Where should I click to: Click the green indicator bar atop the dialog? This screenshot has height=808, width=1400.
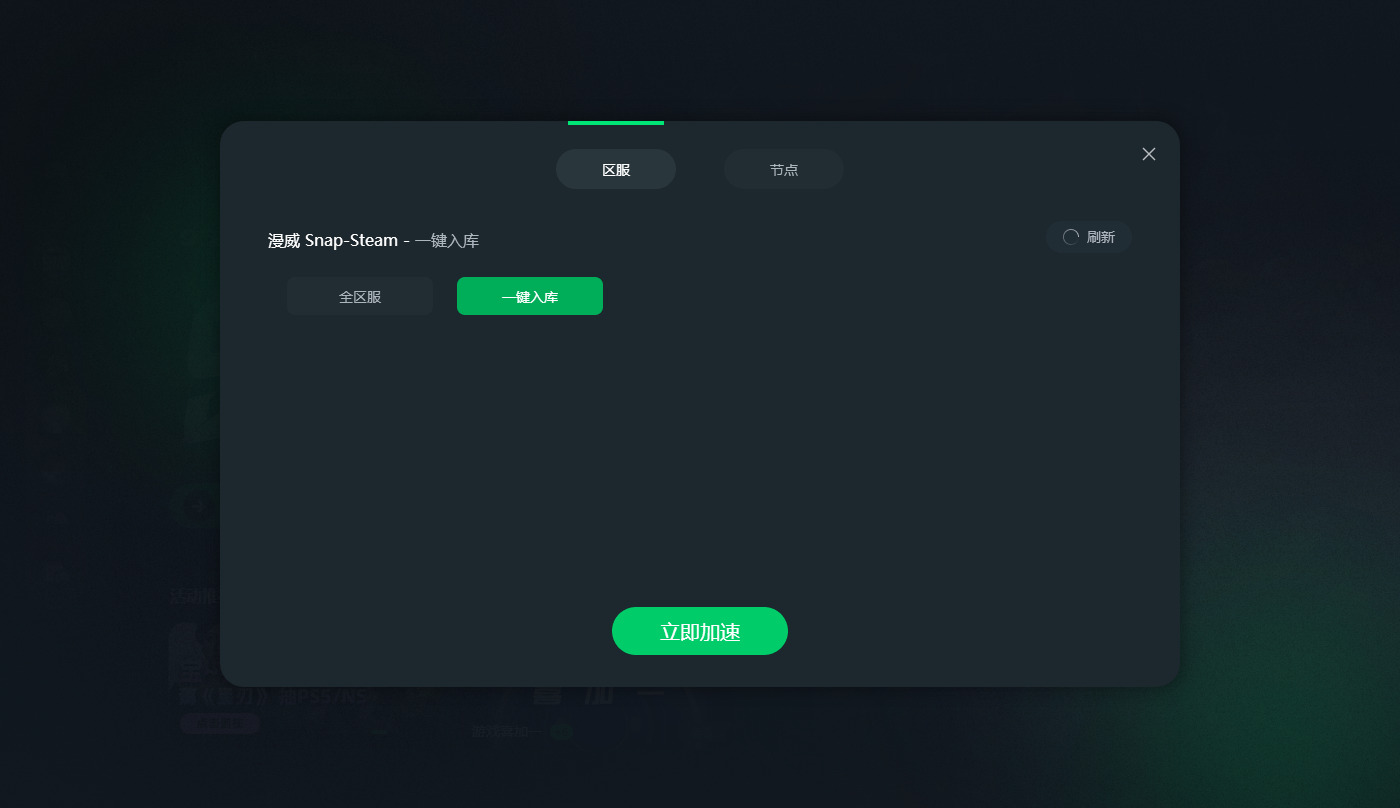tap(616, 123)
